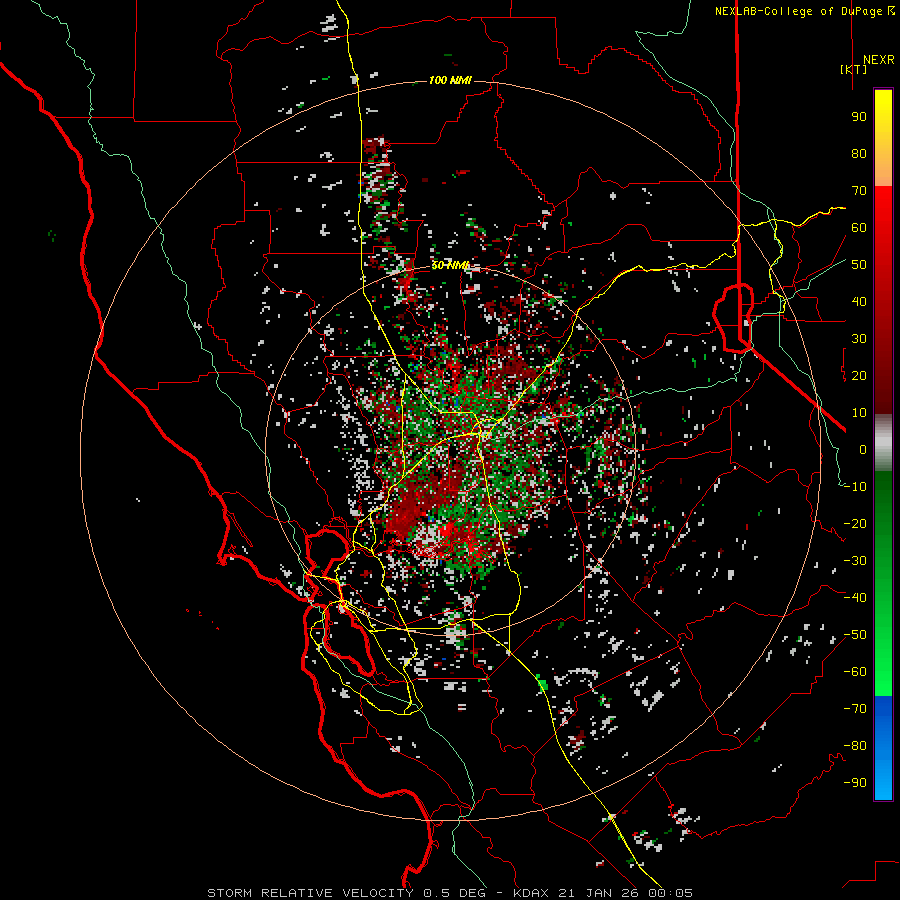This screenshot has width=900, height=900.
Task: Click the 50 value on the velocity scale
Action: pyautogui.click(x=859, y=265)
